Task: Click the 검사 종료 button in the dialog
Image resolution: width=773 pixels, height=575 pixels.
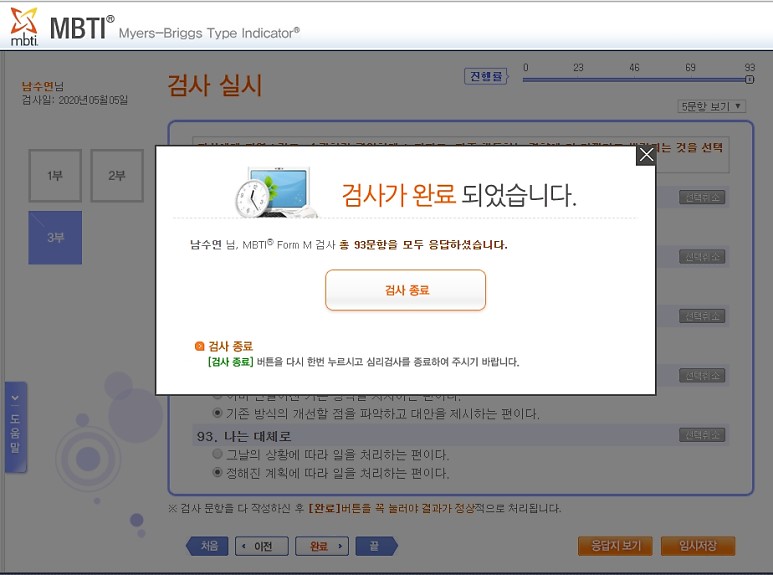Action: (x=405, y=290)
